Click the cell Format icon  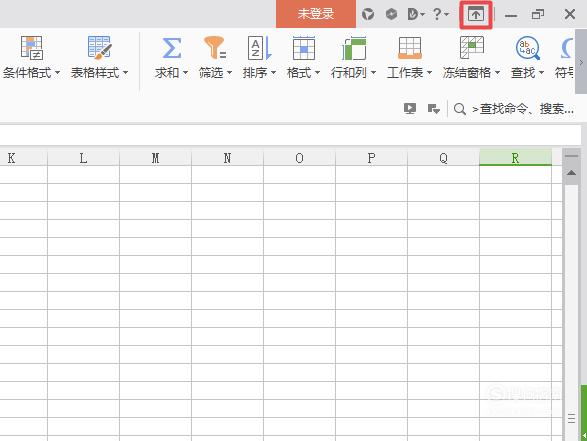[304, 48]
